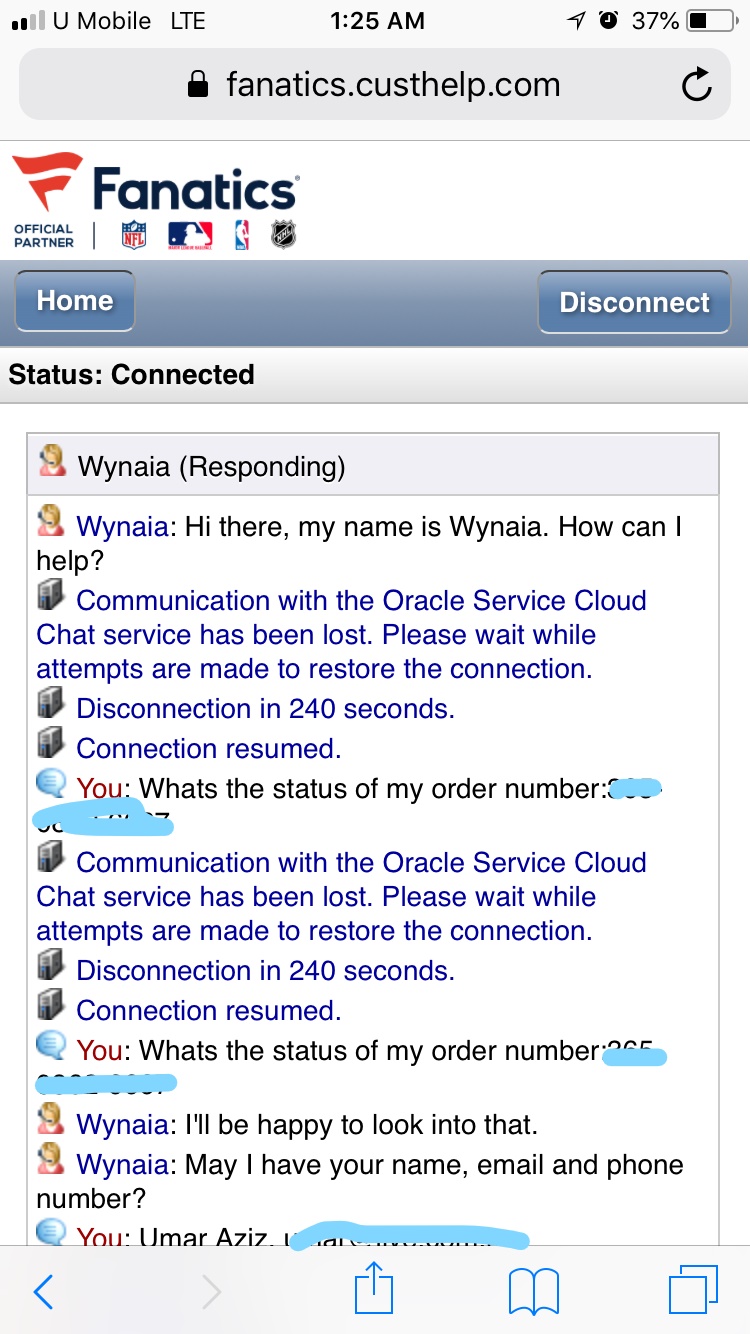The width and height of the screenshot is (750, 1334).
Task: Tap the Safari share icon
Action: pos(374,1292)
